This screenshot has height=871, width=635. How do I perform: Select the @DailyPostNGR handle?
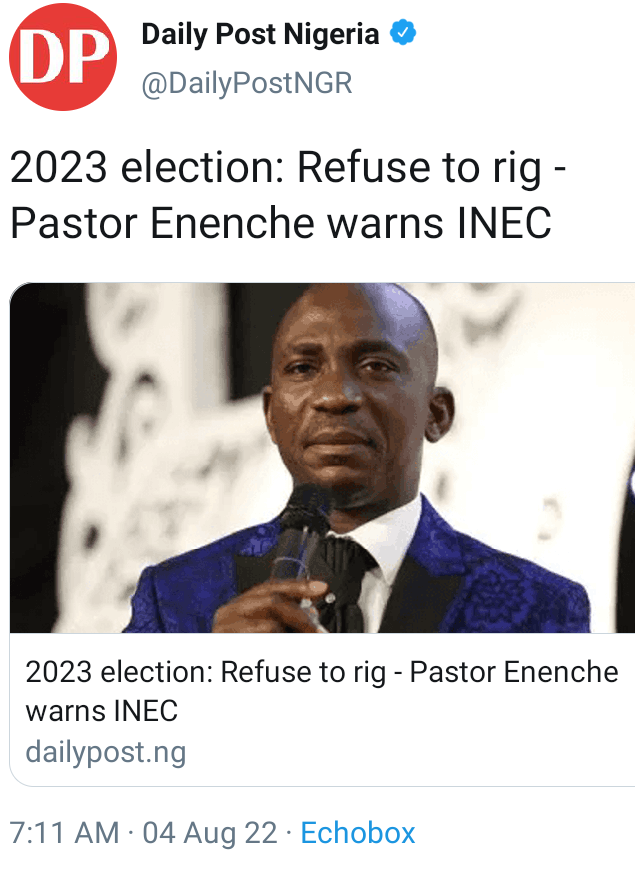[247, 83]
